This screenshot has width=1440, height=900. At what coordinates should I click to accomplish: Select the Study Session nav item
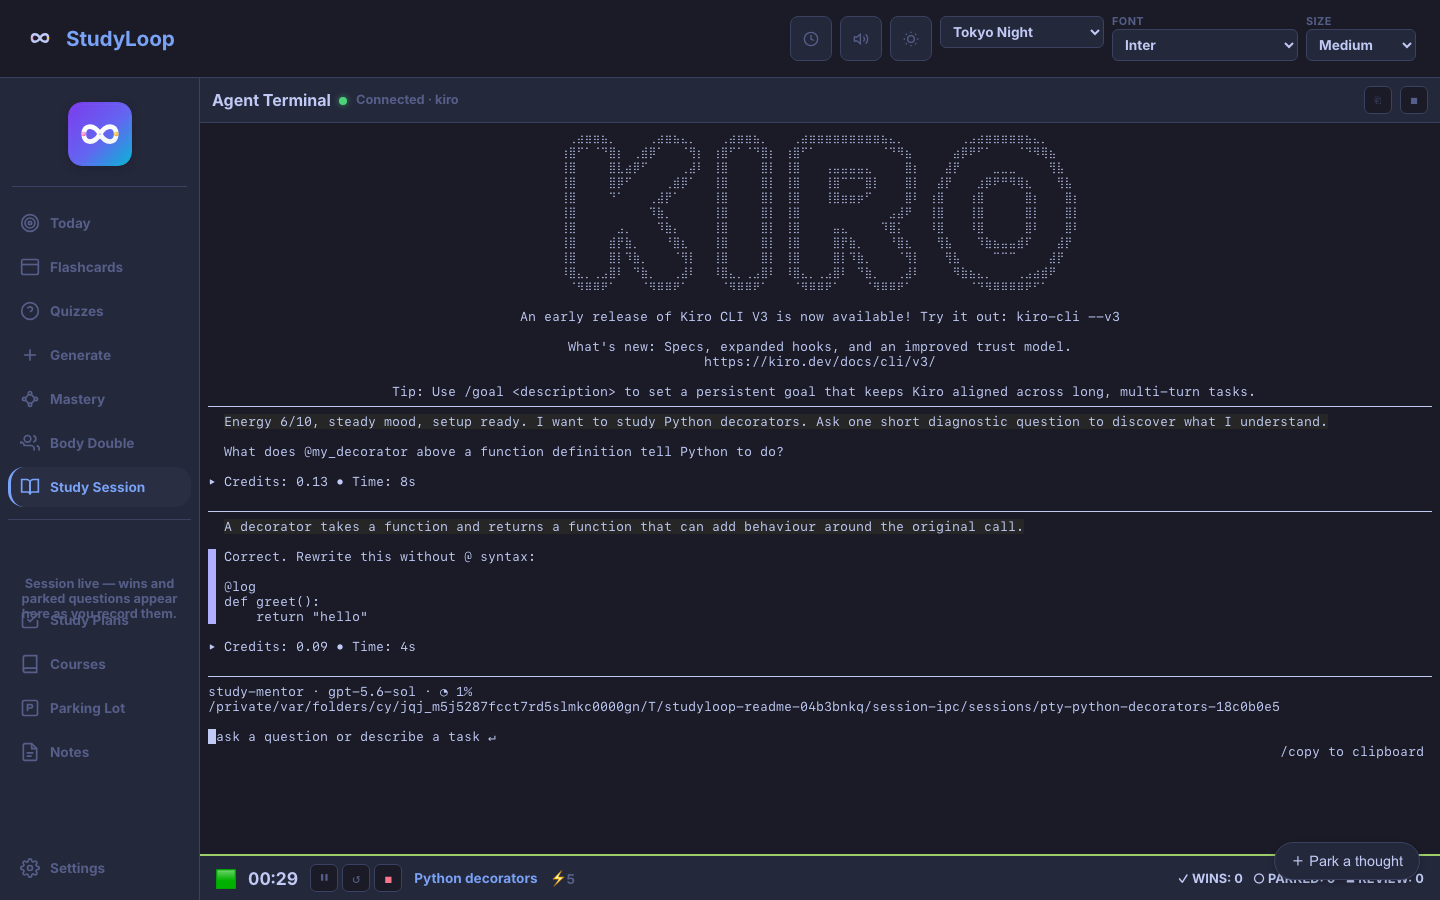tap(99, 487)
